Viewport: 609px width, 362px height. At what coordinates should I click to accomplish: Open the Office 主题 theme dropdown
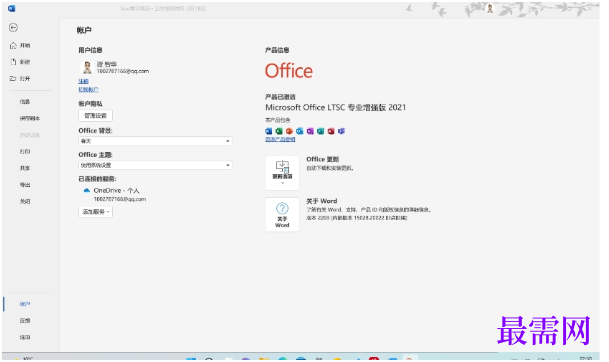tap(155, 165)
